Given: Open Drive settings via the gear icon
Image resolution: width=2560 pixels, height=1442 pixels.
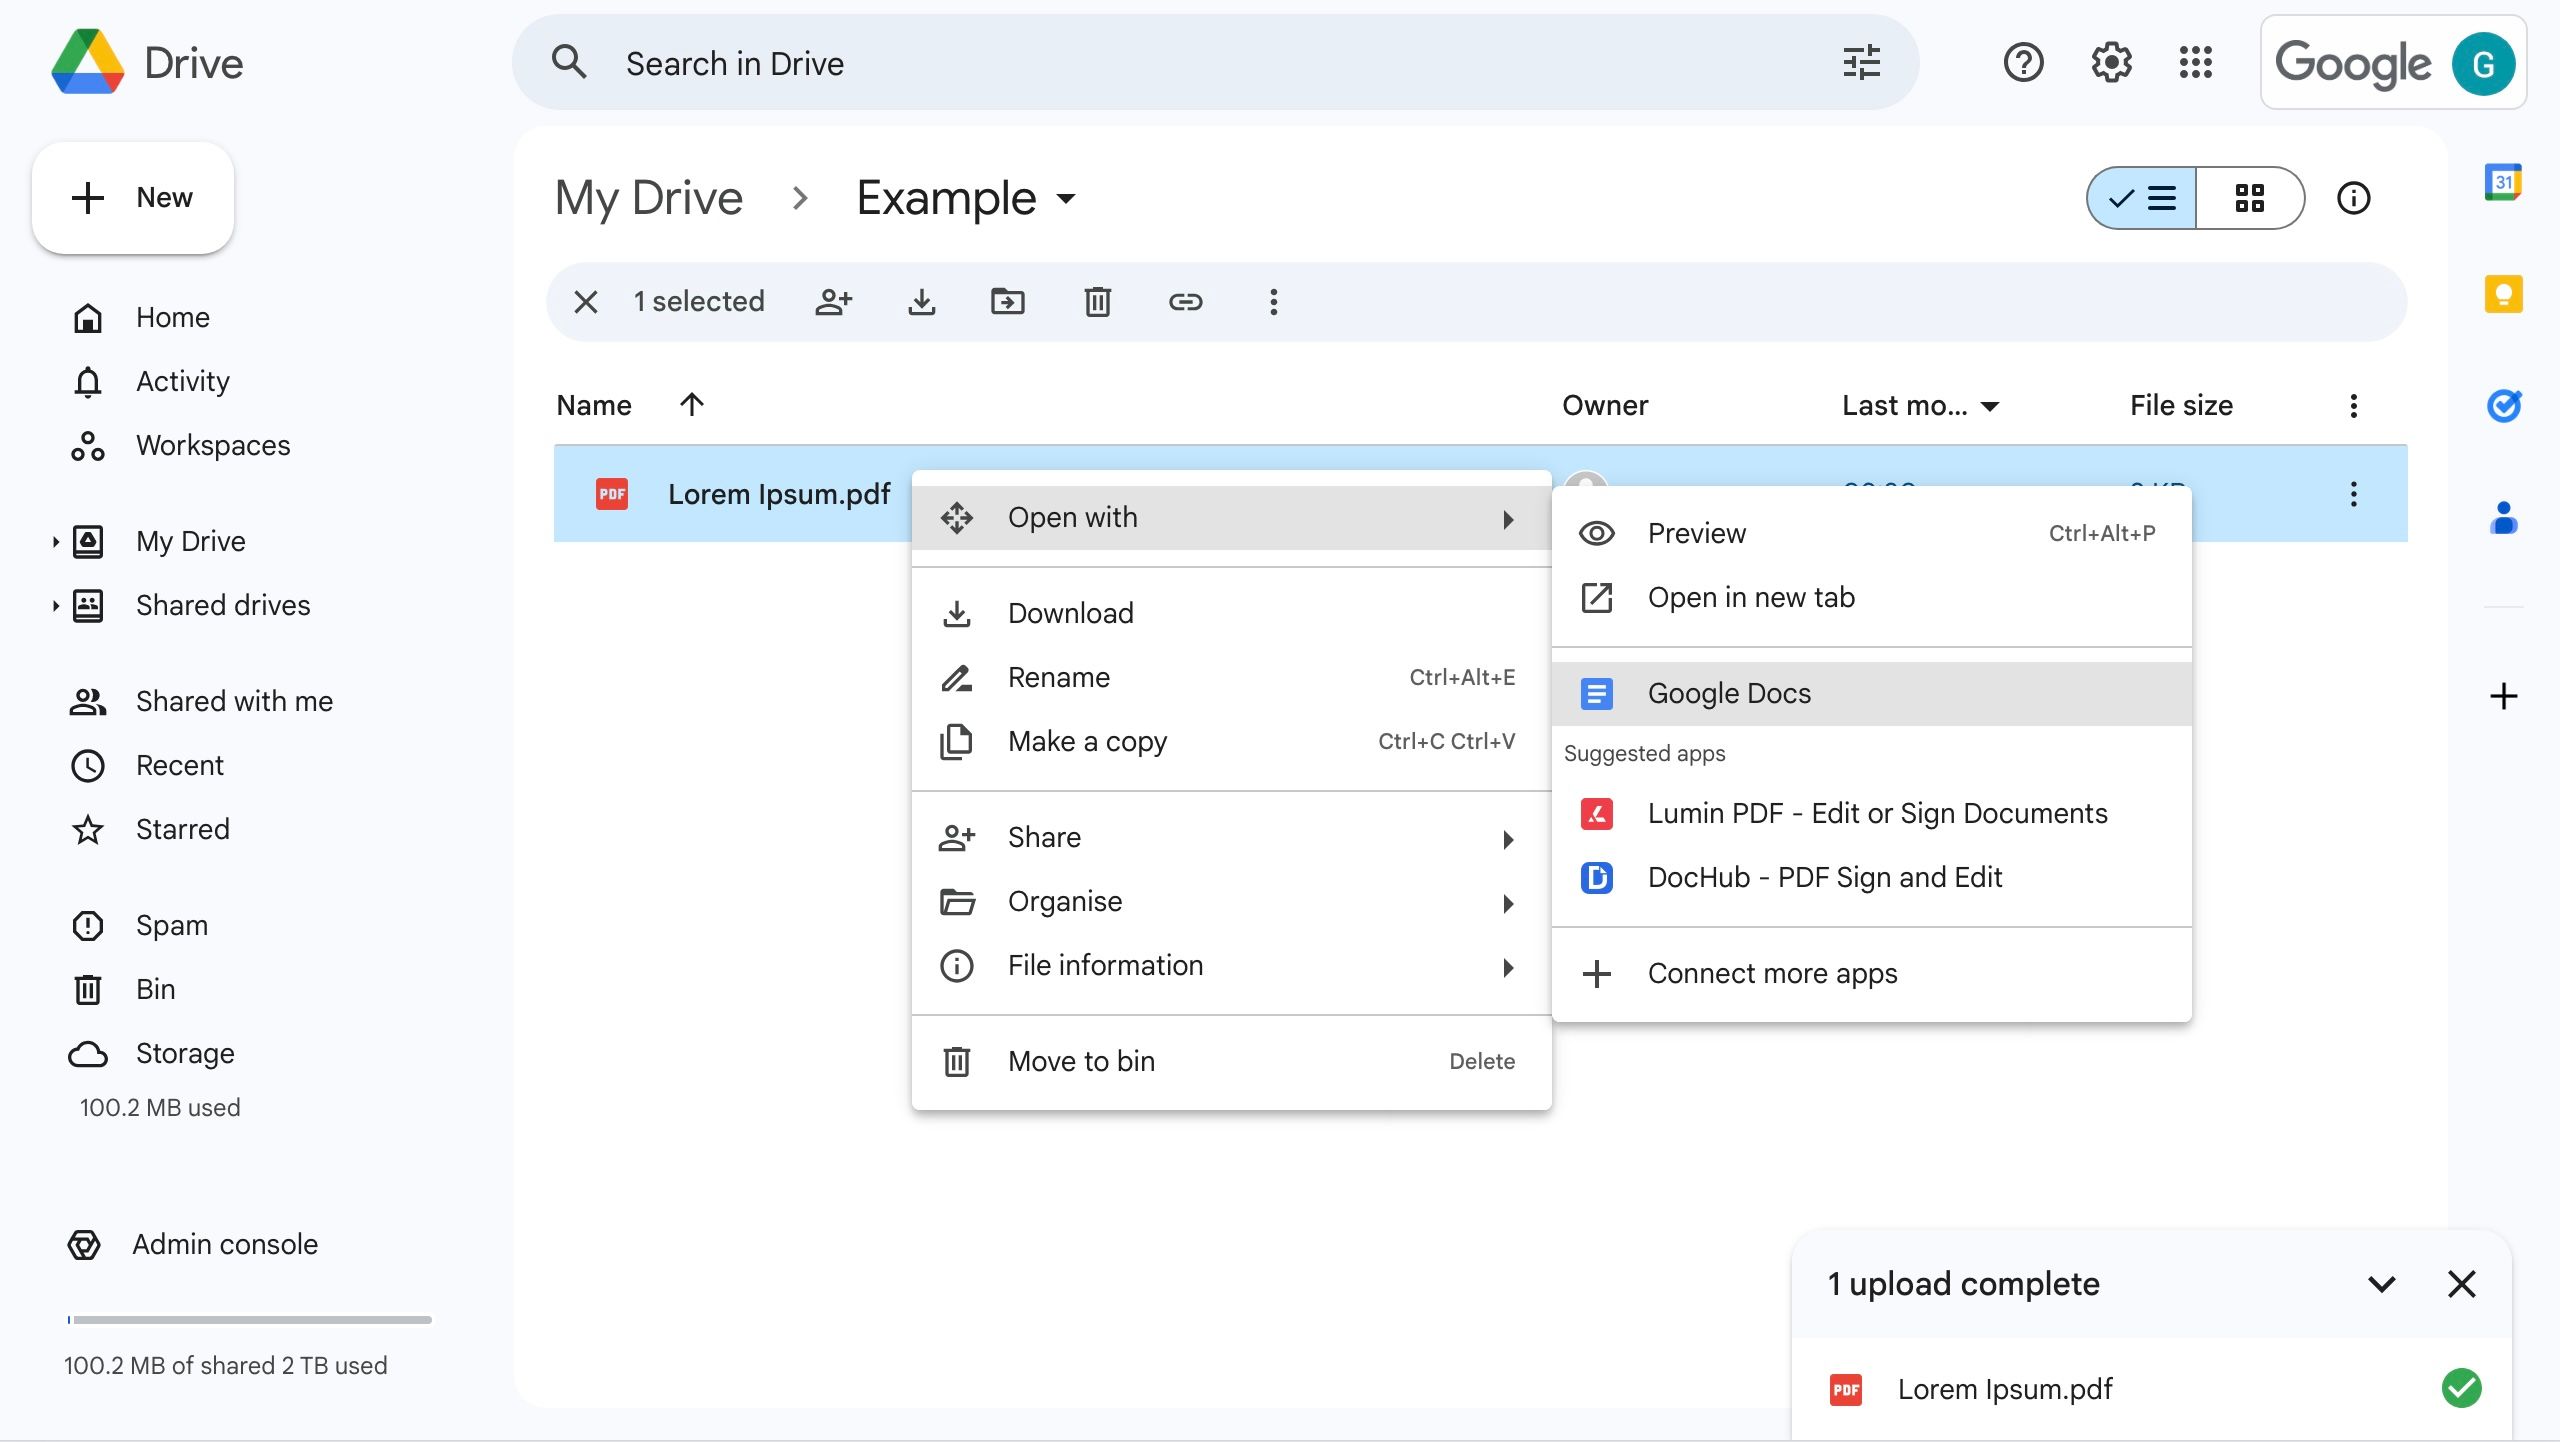Looking at the screenshot, I should coord(2110,62).
